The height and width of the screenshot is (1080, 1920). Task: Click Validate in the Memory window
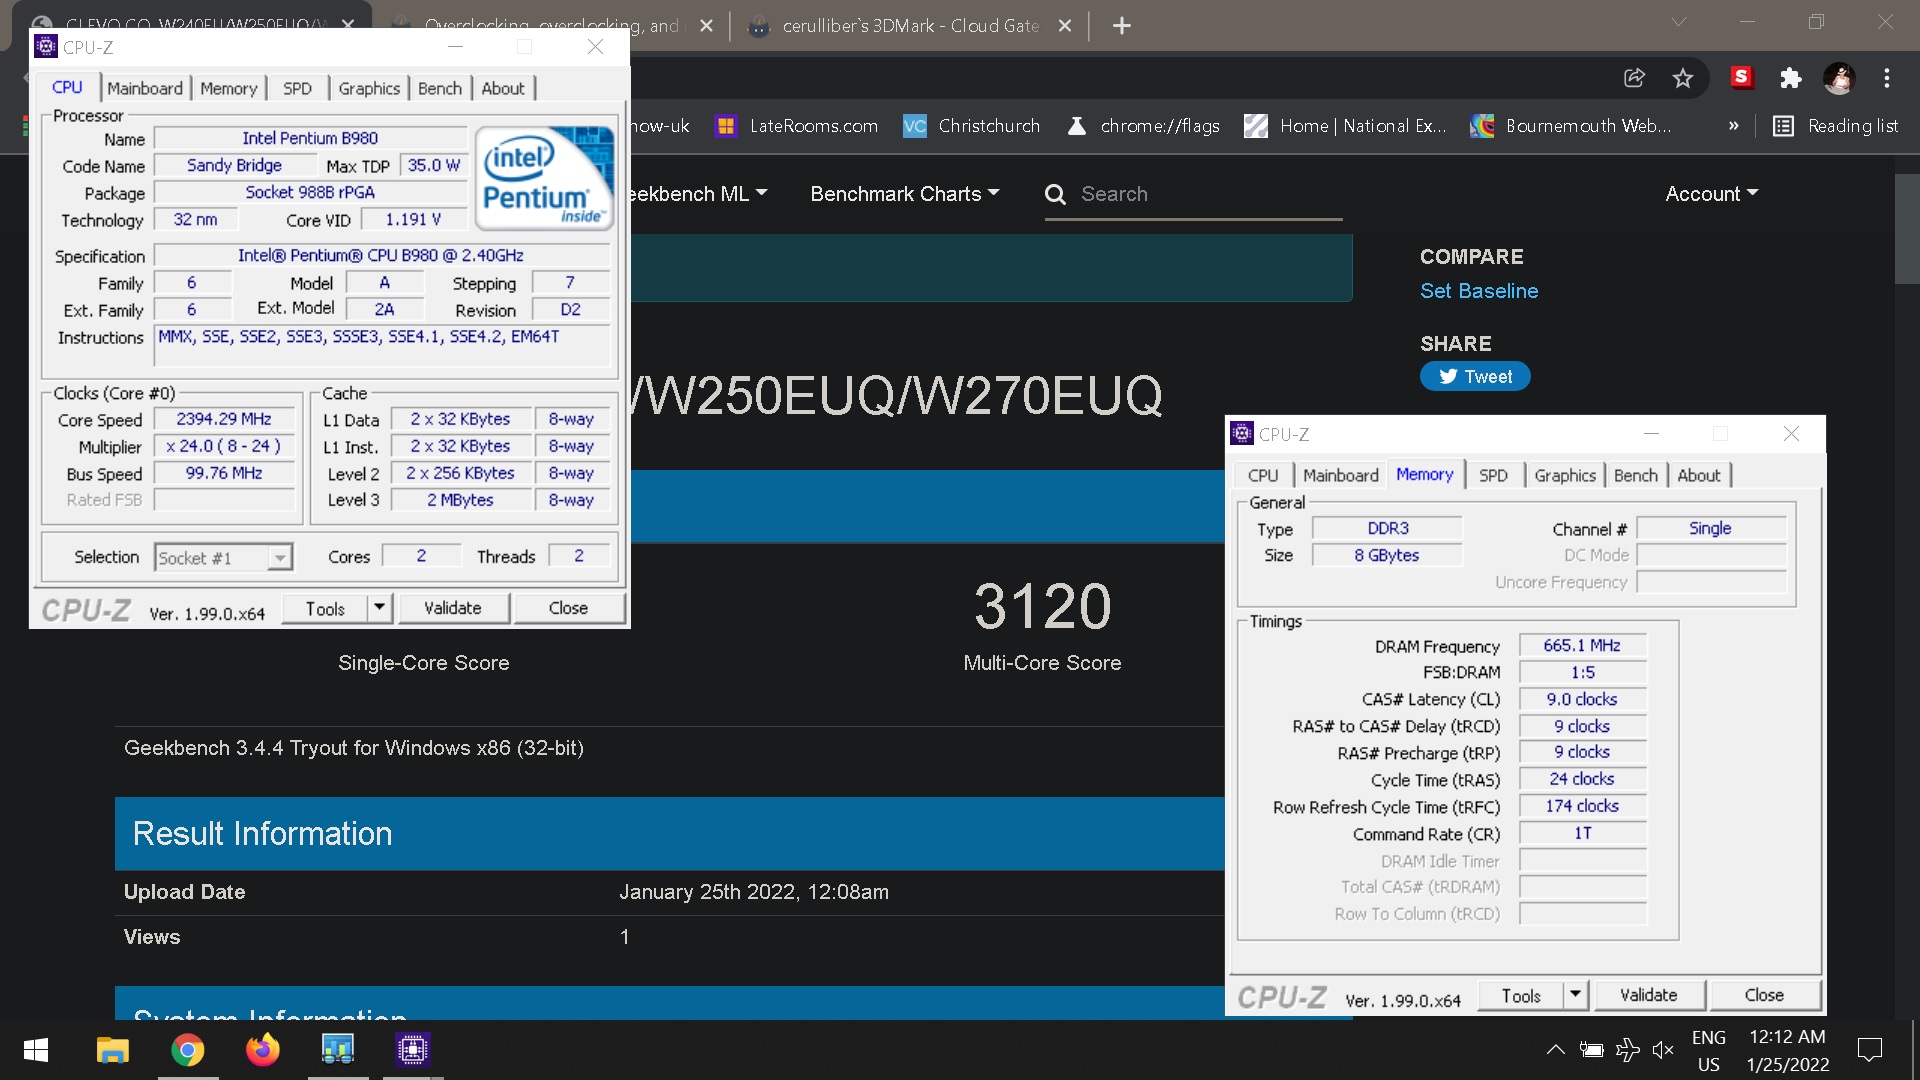point(1648,995)
